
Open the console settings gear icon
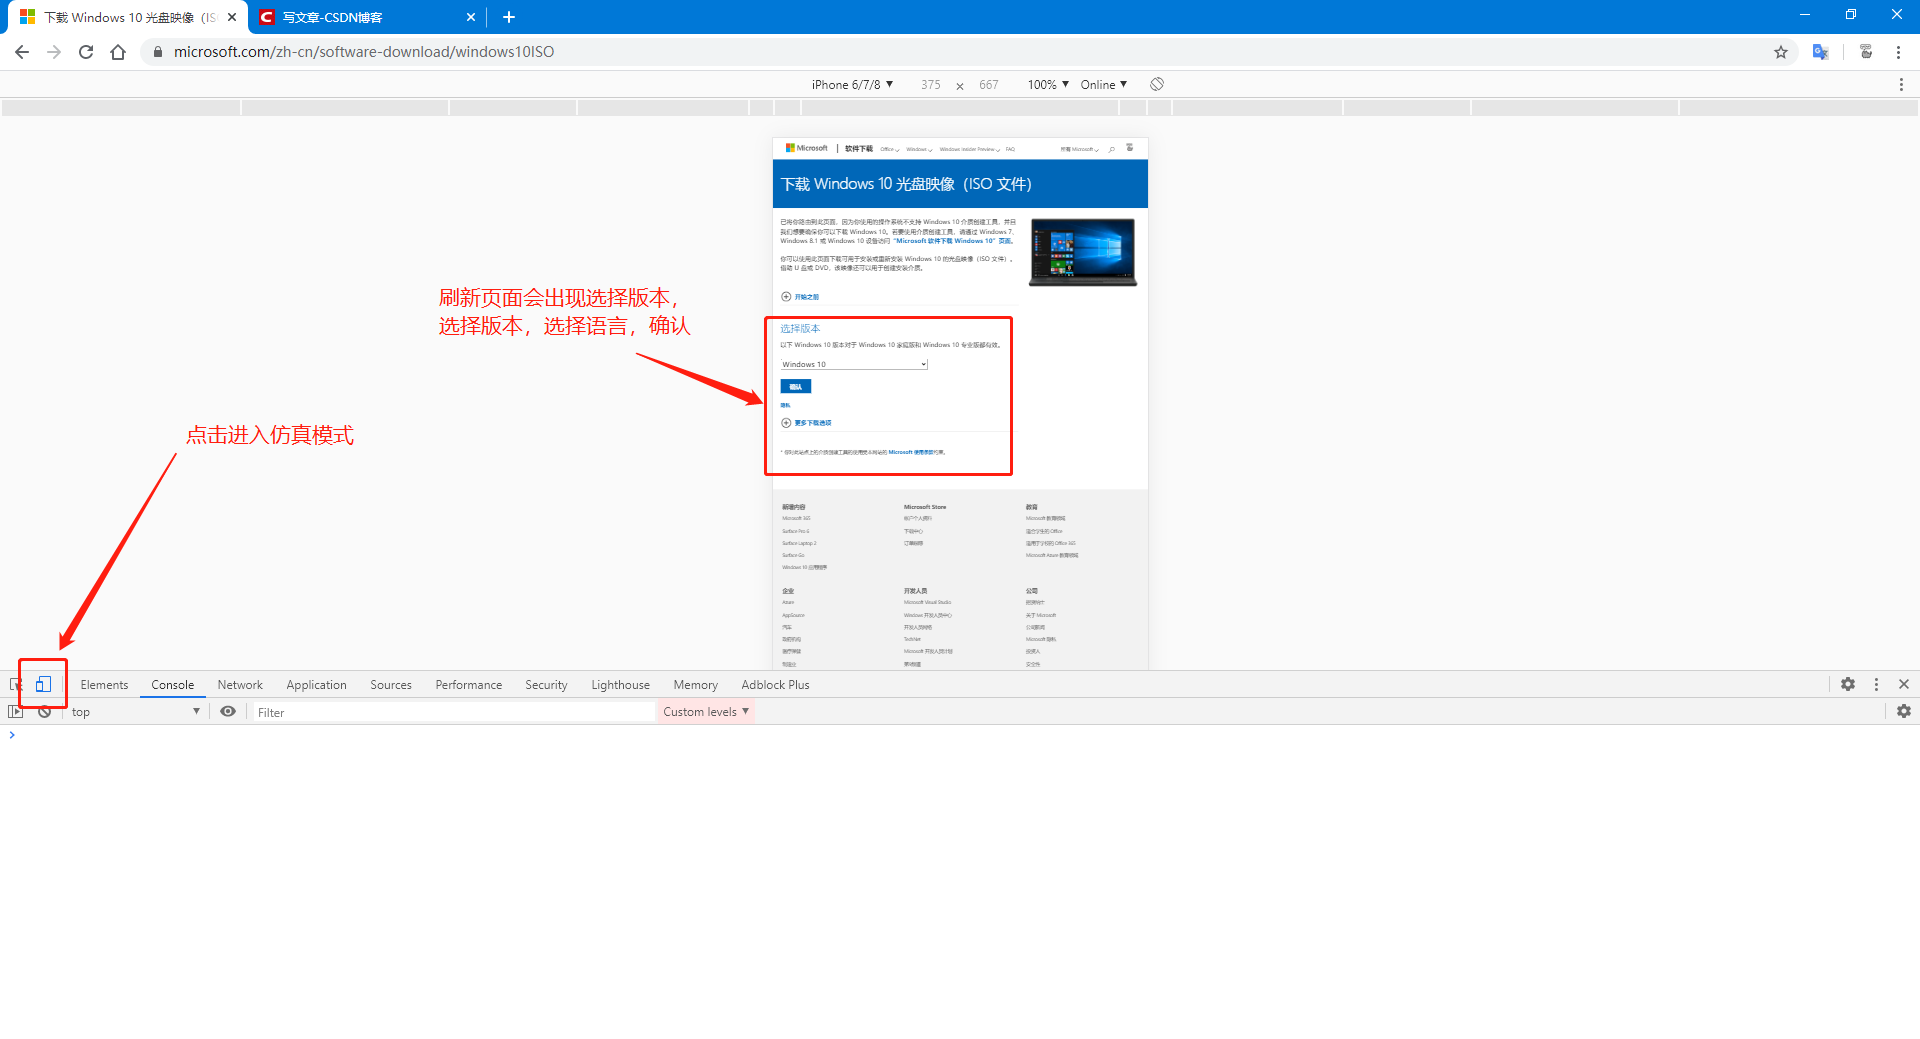[1904, 711]
